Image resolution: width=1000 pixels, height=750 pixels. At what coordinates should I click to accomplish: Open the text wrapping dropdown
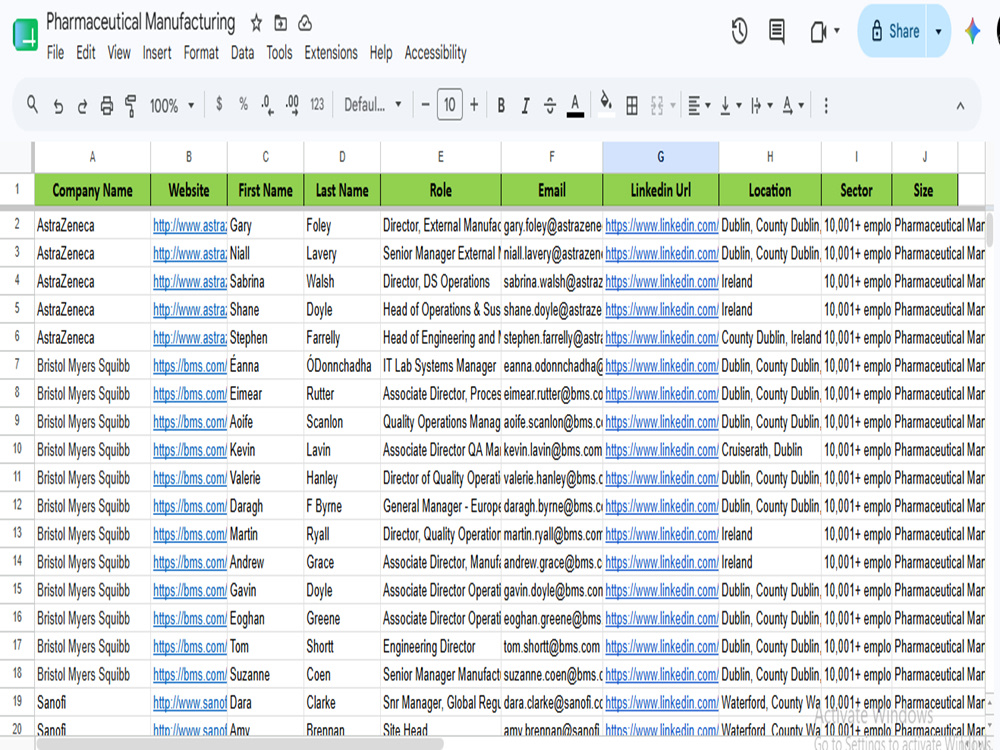(761, 106)
